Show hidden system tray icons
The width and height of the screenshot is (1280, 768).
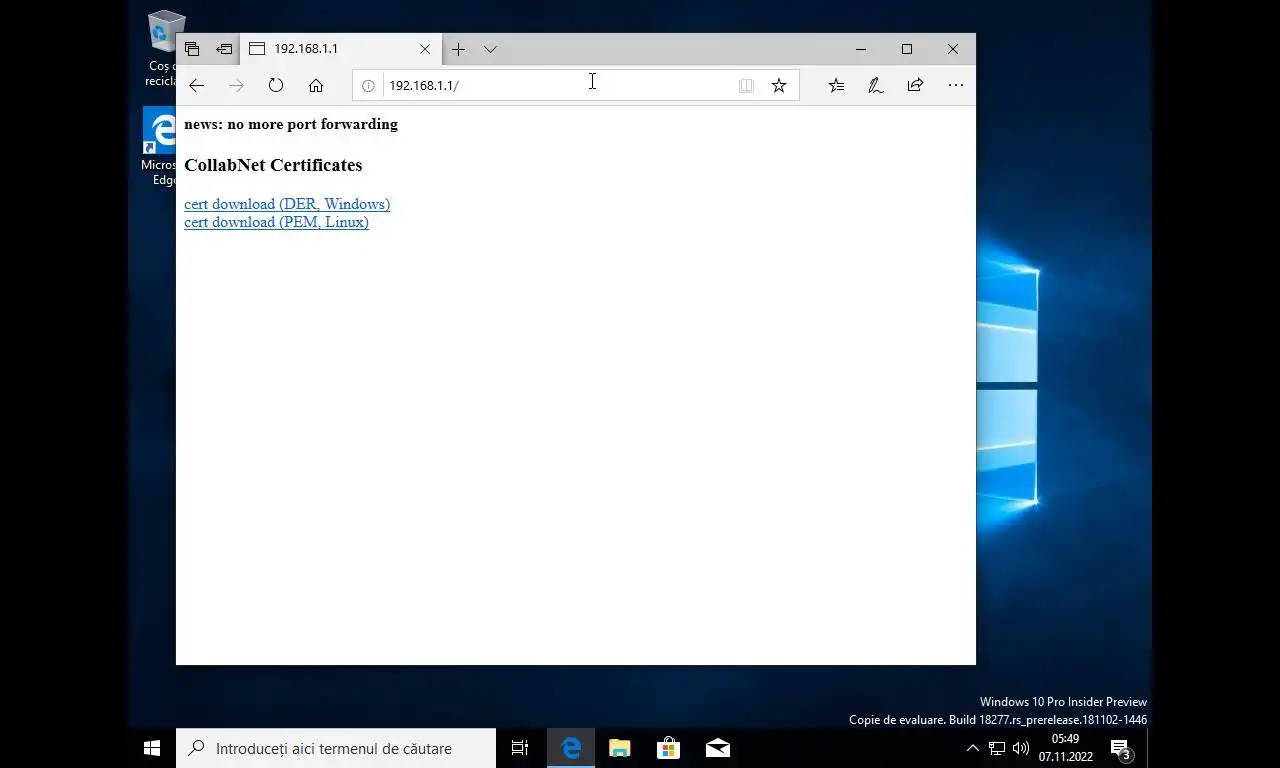972,748
